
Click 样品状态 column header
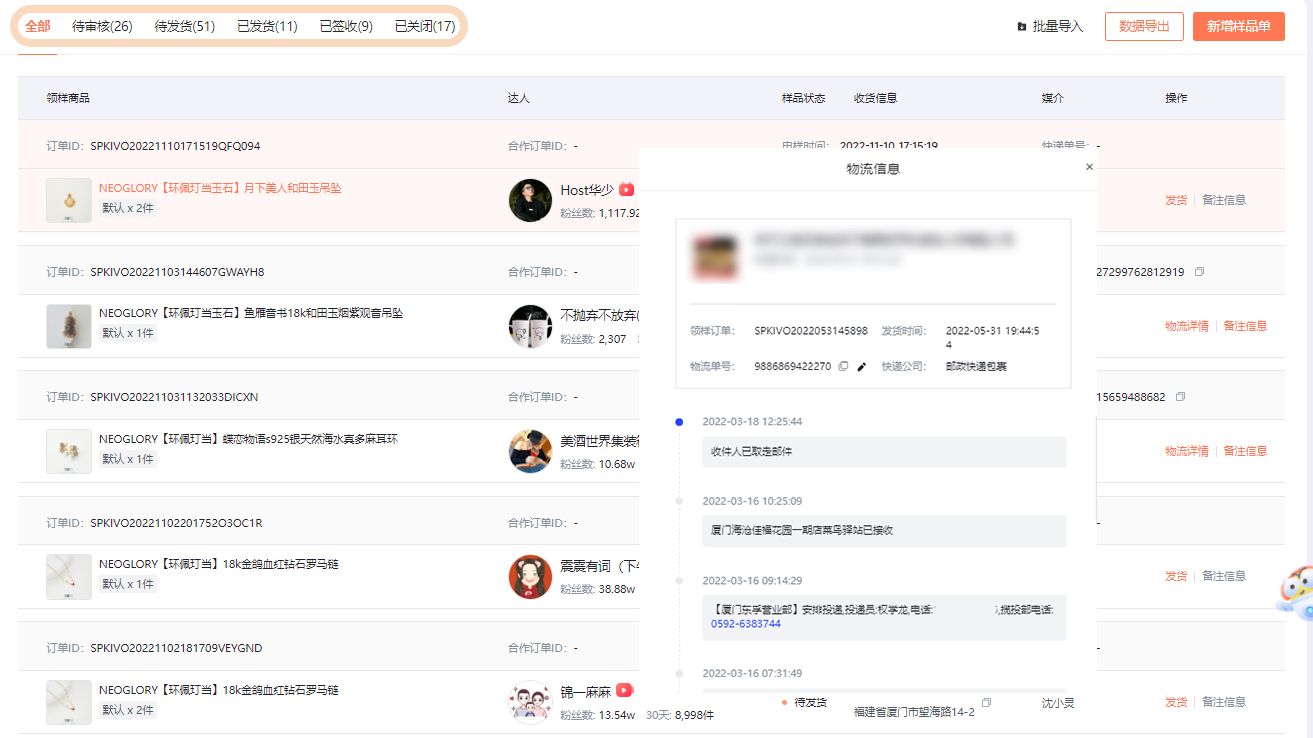(803, 98)
